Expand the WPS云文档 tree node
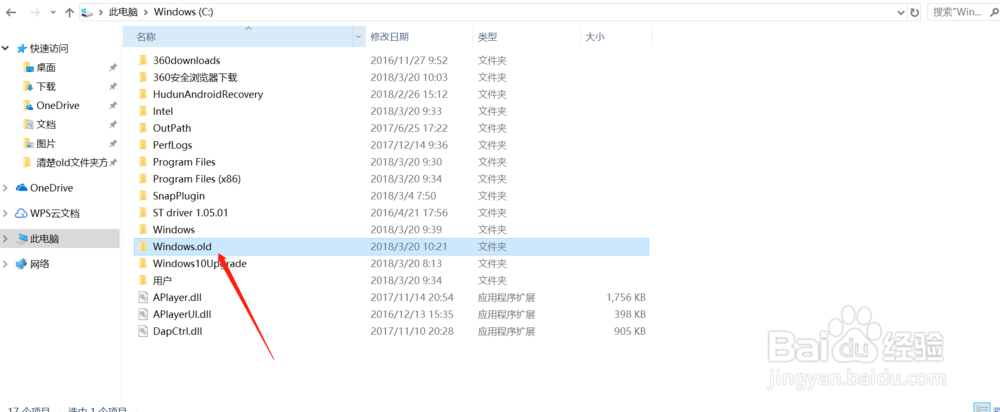1000x412 pixels. [6, 213]
